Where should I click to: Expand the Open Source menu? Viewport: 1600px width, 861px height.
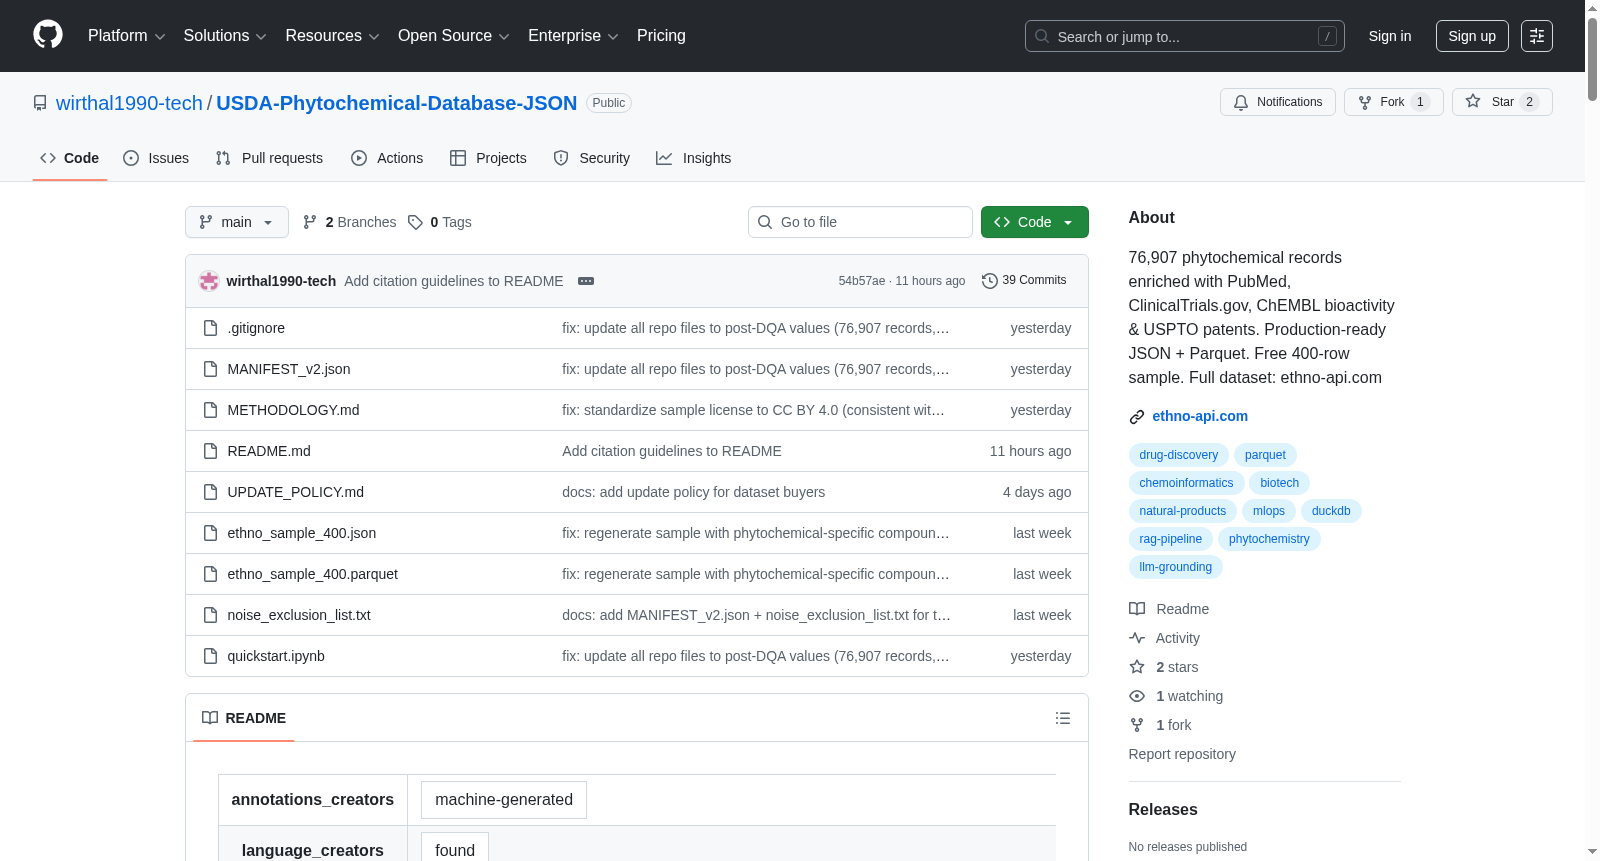[454, 36]
